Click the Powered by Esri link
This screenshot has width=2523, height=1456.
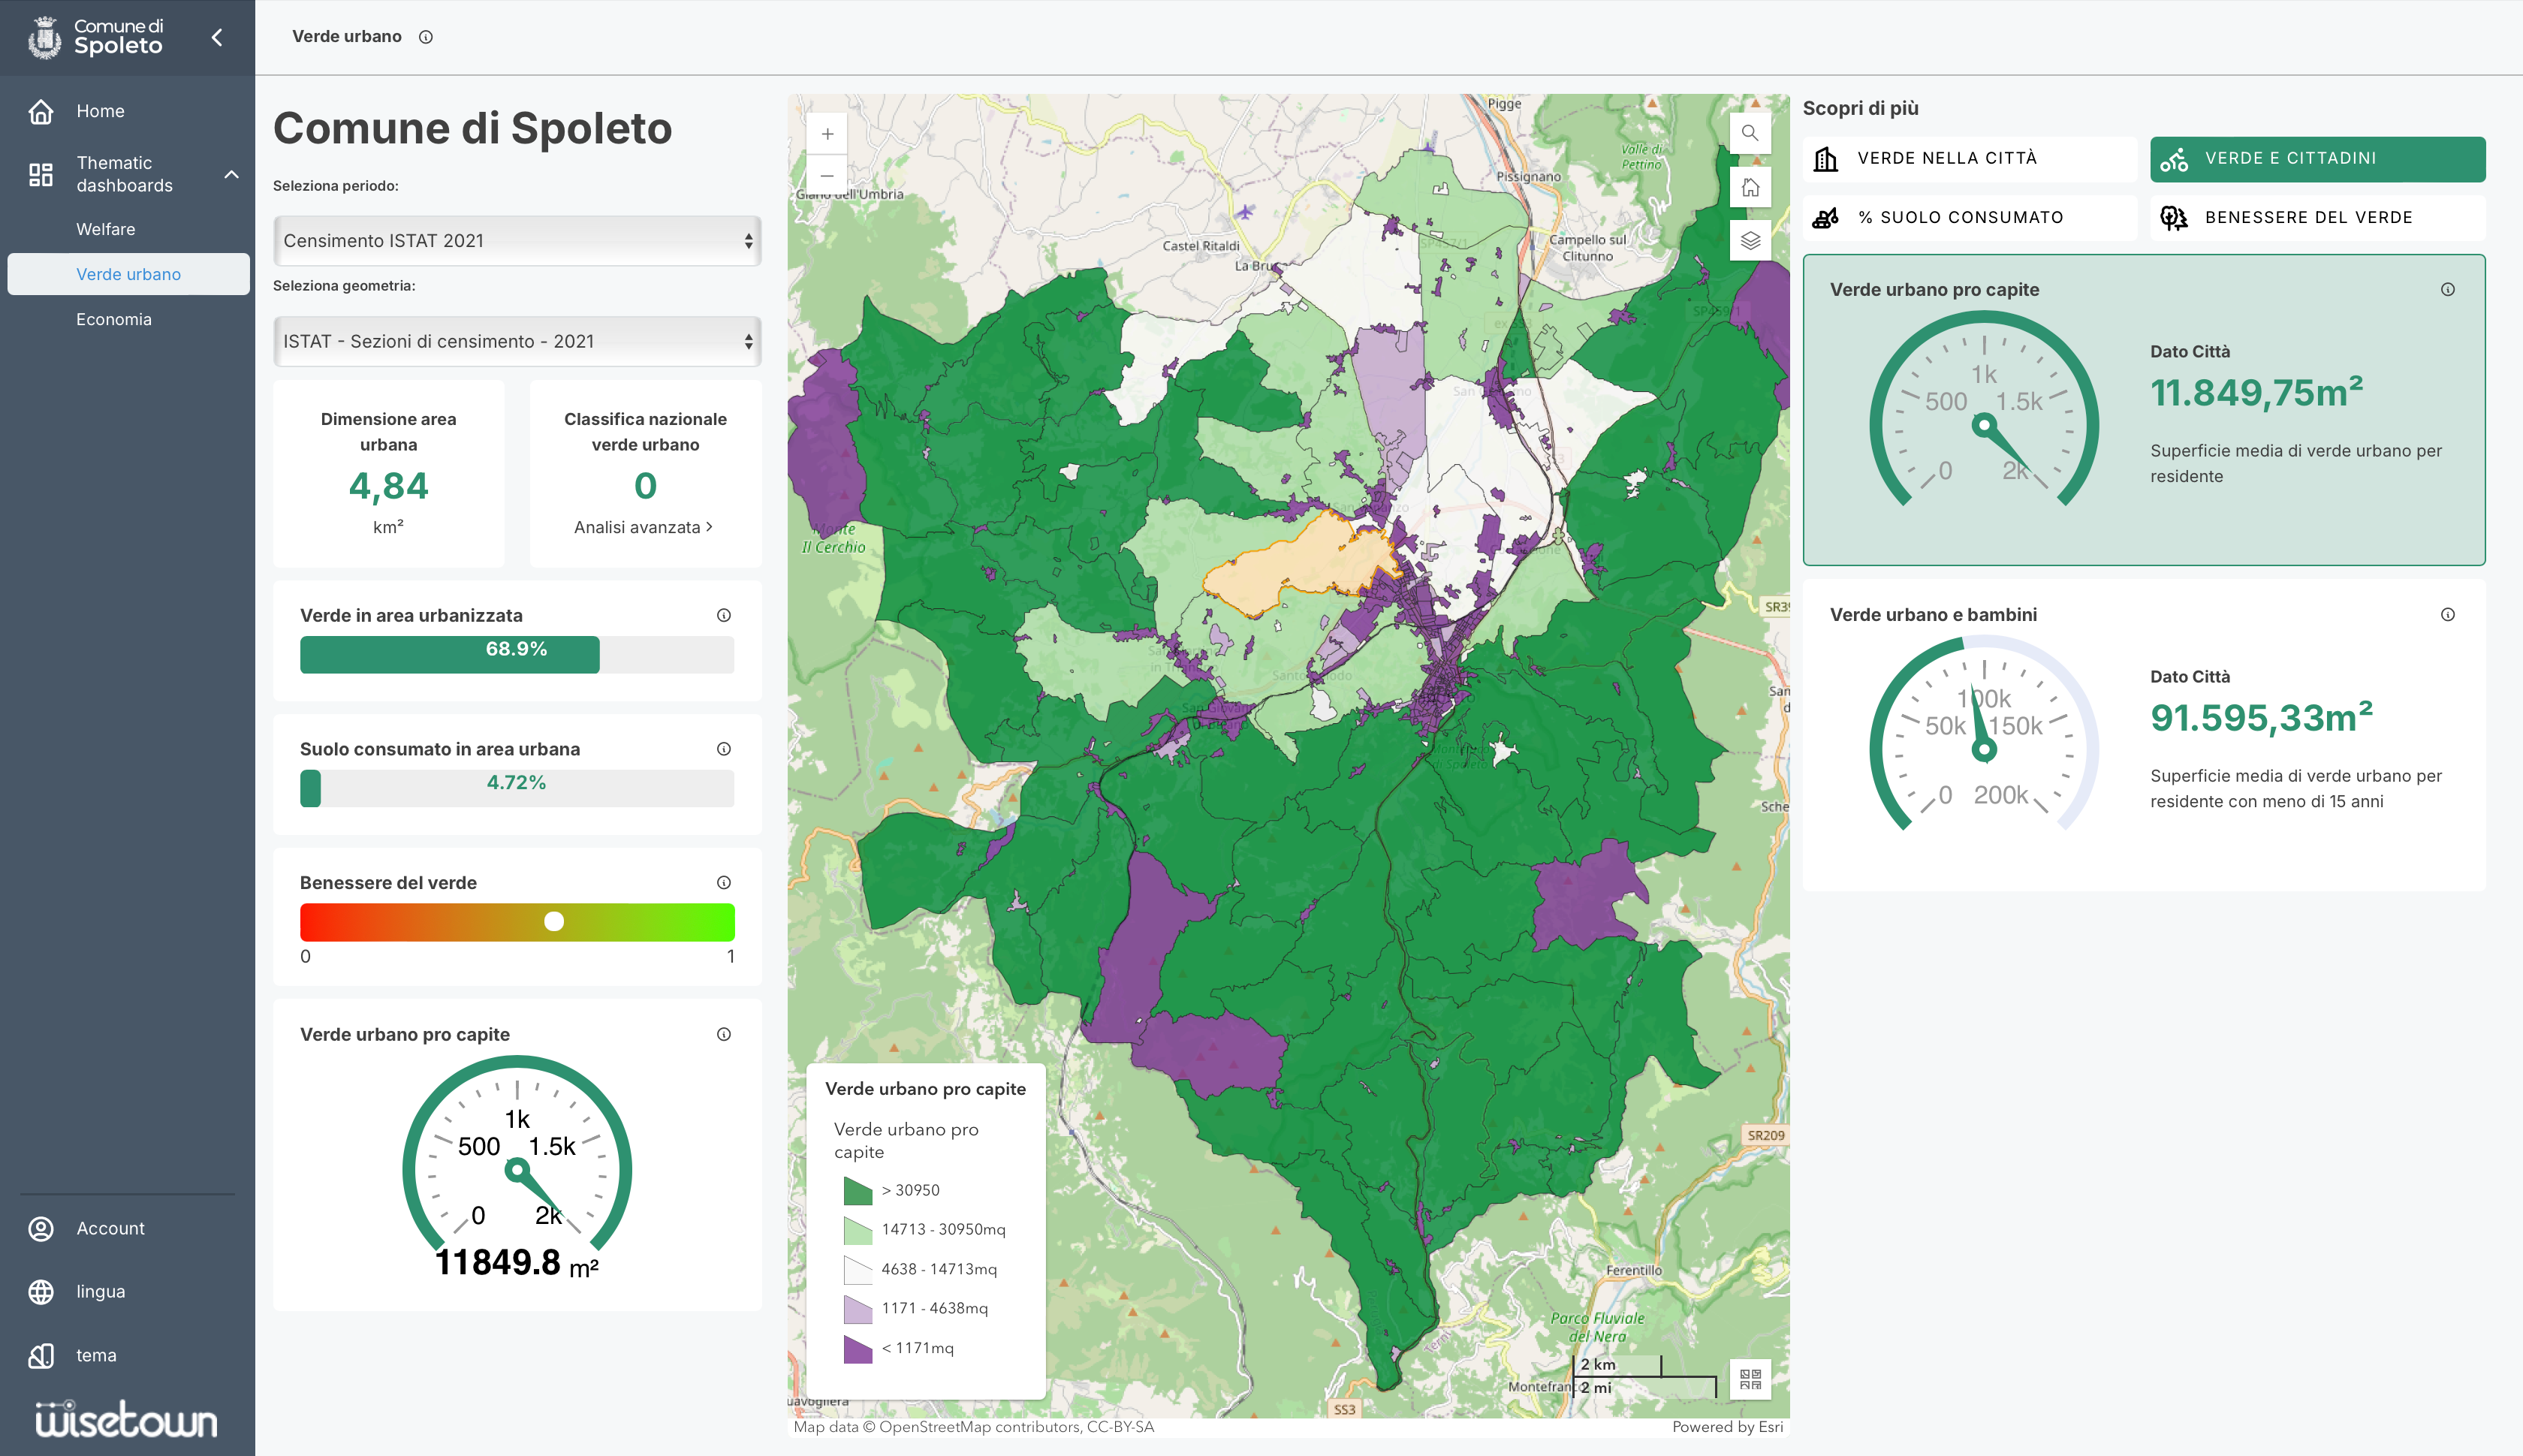pos(1727,1427)
